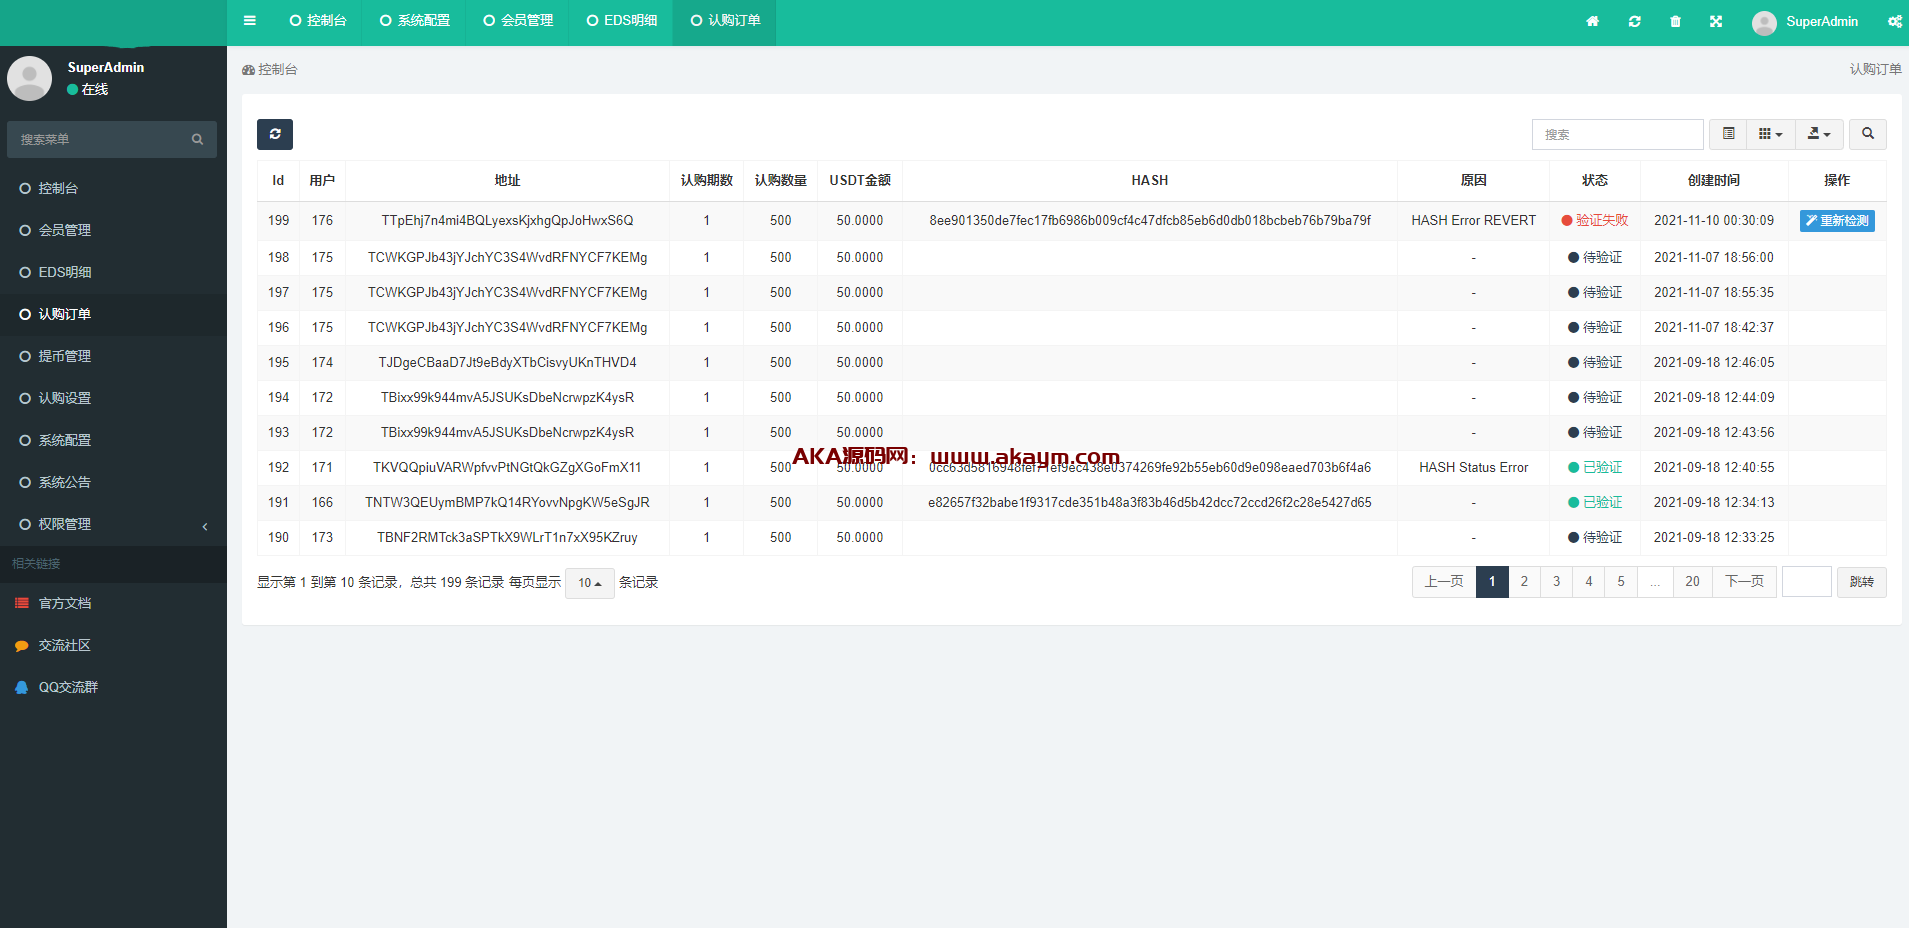Click the 跳转 jump button
1909x928 pixels.
click(1861, 582)
